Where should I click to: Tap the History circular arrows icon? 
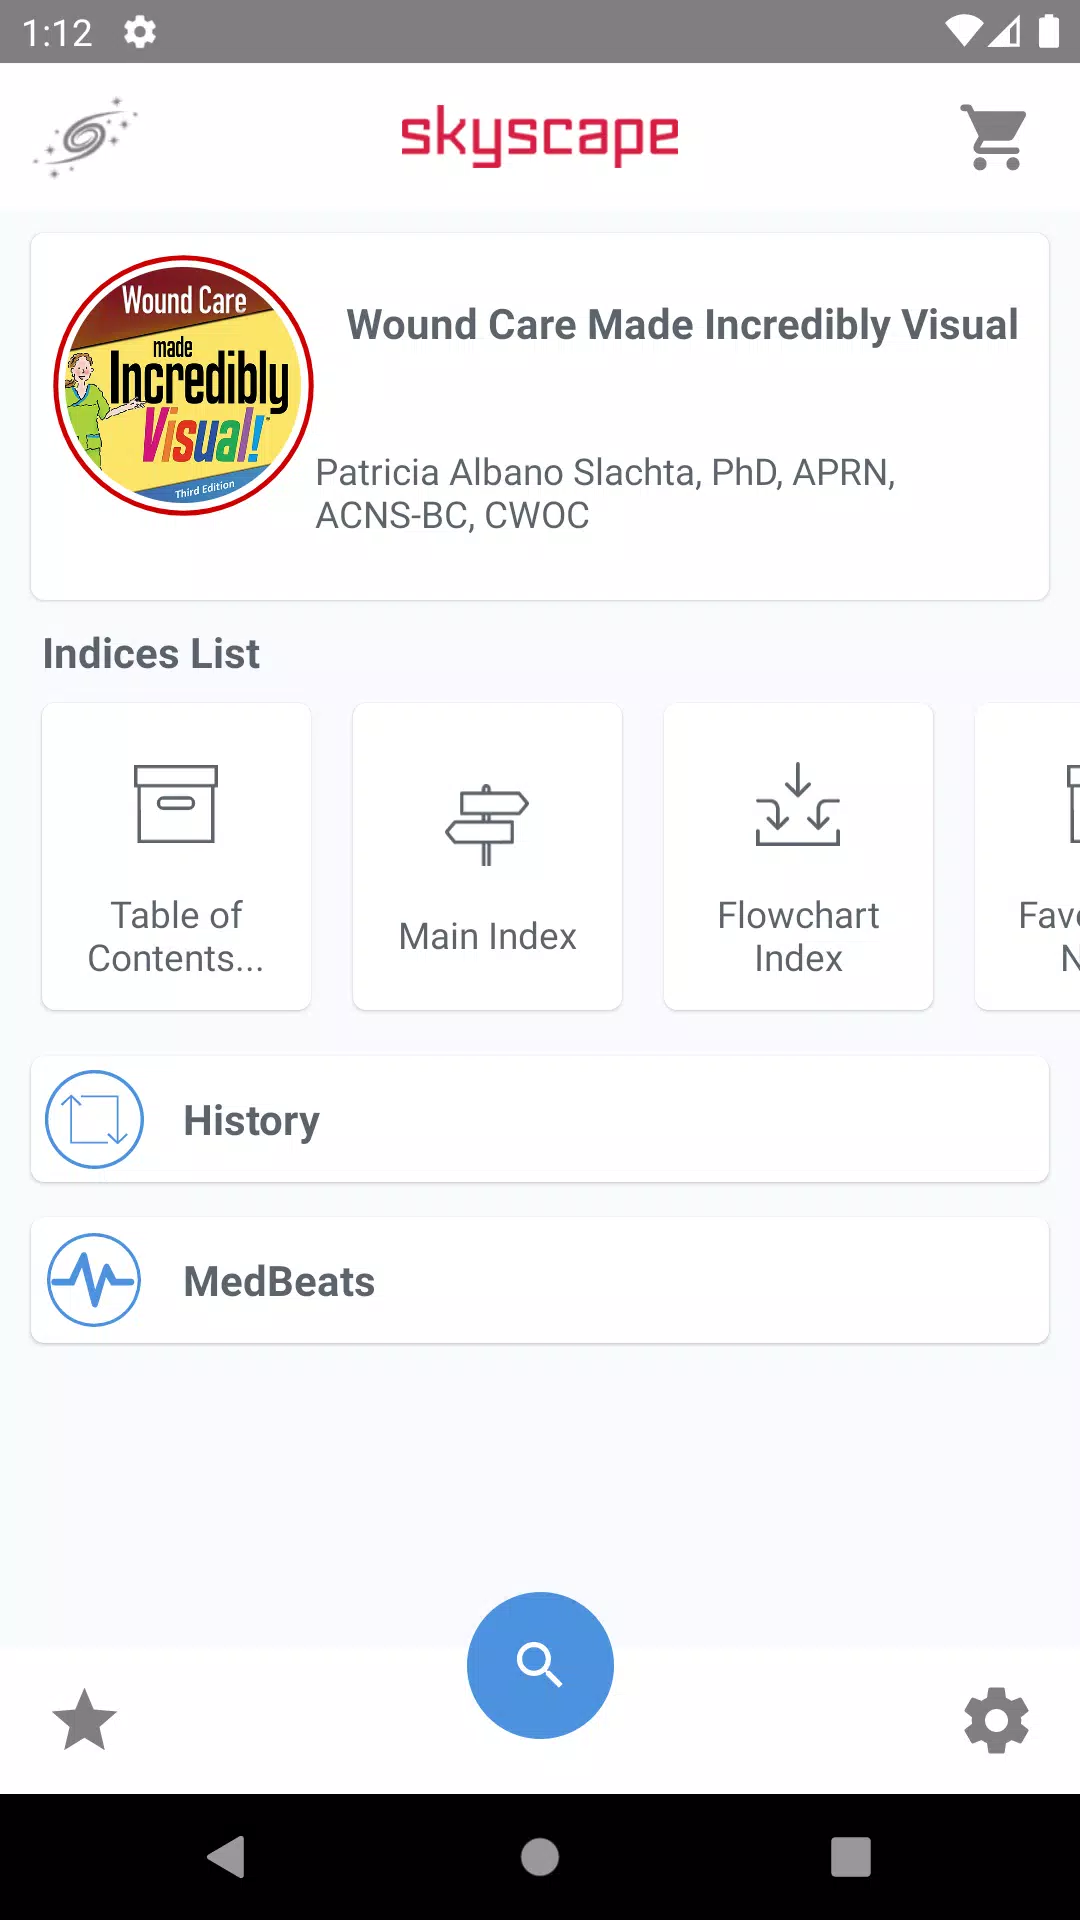pyautogui.click(x=94, y=1120)
